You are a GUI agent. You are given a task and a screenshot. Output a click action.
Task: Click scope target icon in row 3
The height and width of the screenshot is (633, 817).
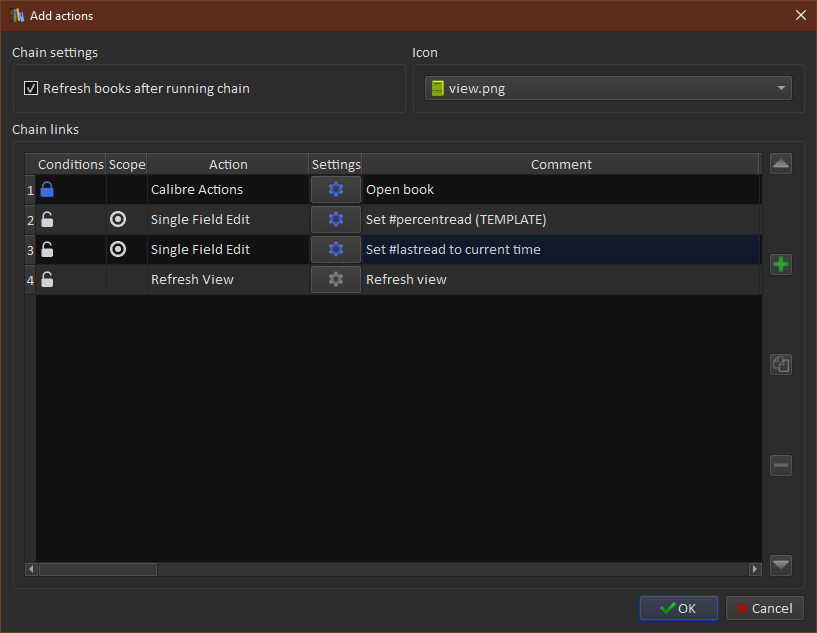coord(118,250)
